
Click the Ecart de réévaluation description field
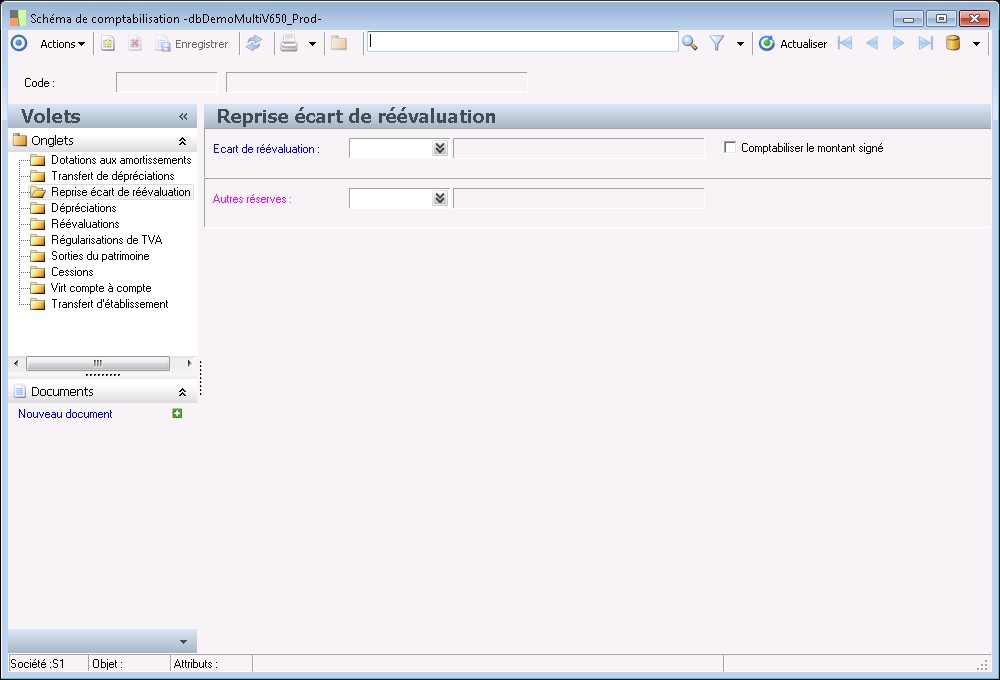[578, 149]
